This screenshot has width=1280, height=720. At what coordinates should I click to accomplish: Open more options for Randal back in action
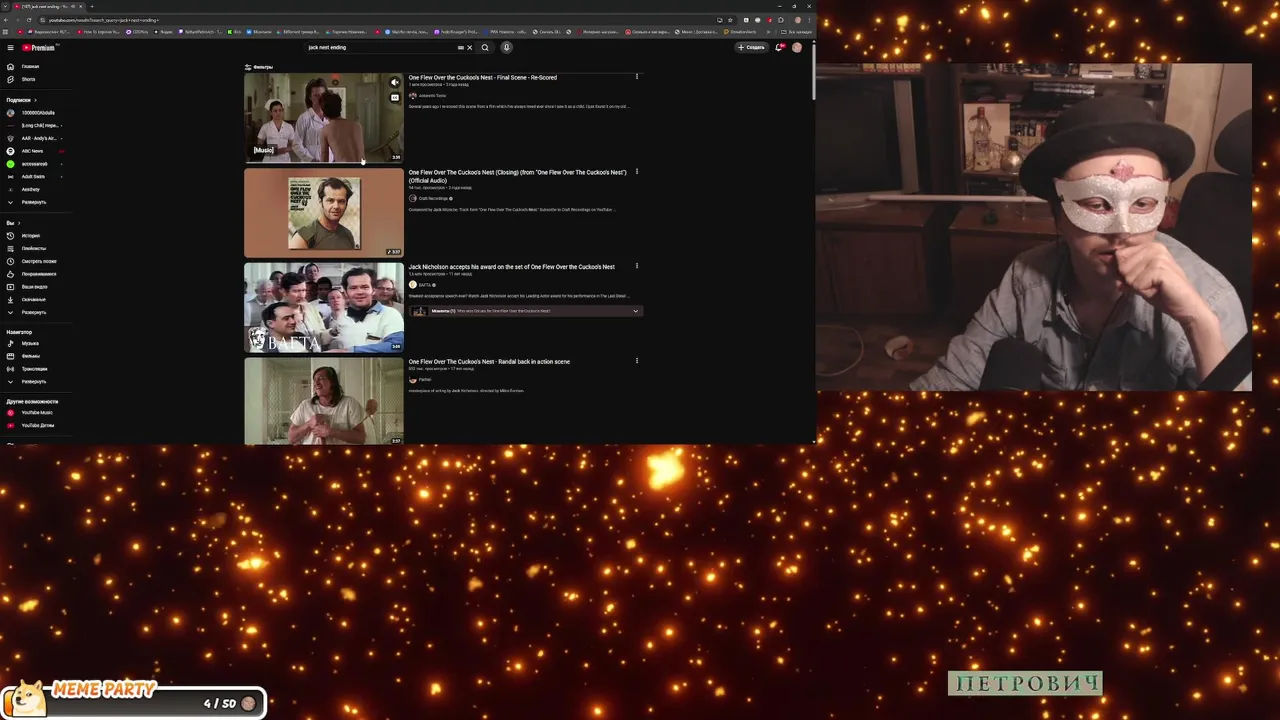coord(637,361)
